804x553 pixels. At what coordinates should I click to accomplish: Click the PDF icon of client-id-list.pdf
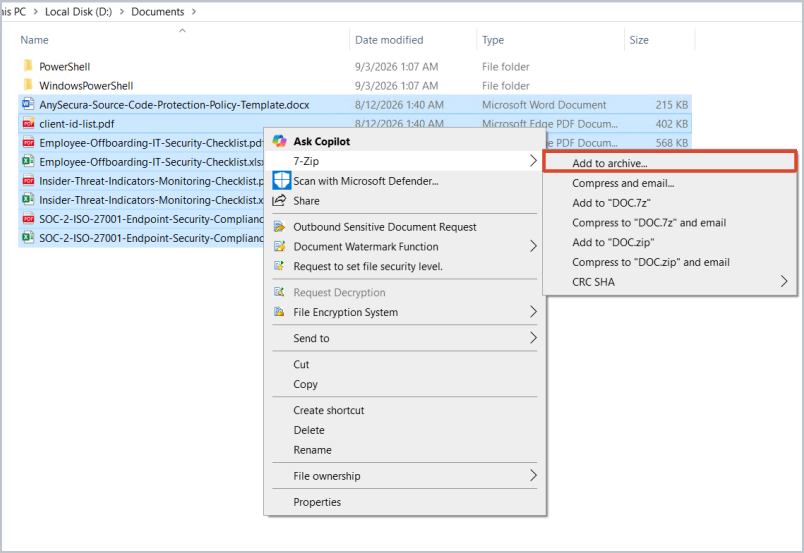pyautogui.click(x=28, y=123)
